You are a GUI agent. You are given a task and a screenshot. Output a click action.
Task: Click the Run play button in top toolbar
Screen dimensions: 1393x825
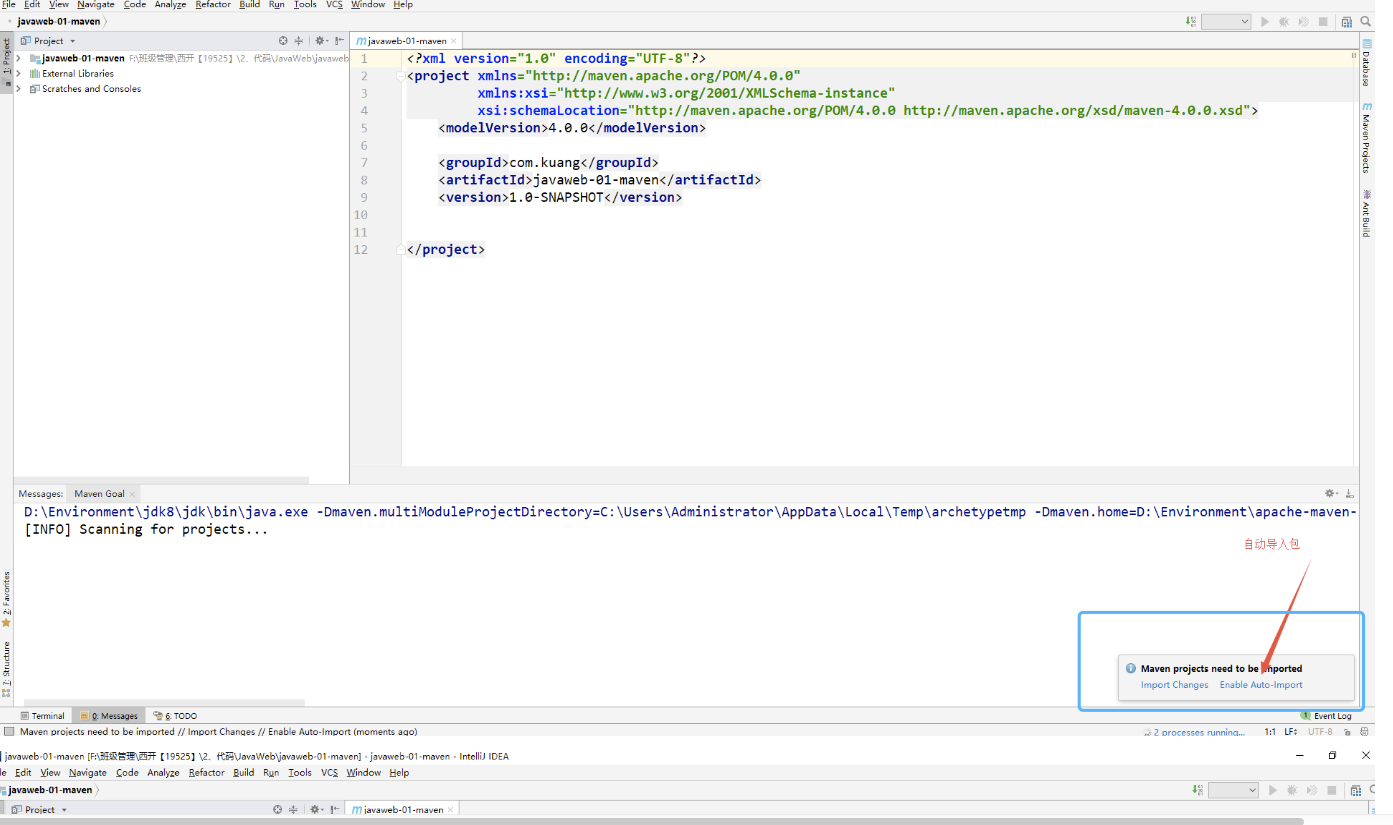click(1265, 21)
